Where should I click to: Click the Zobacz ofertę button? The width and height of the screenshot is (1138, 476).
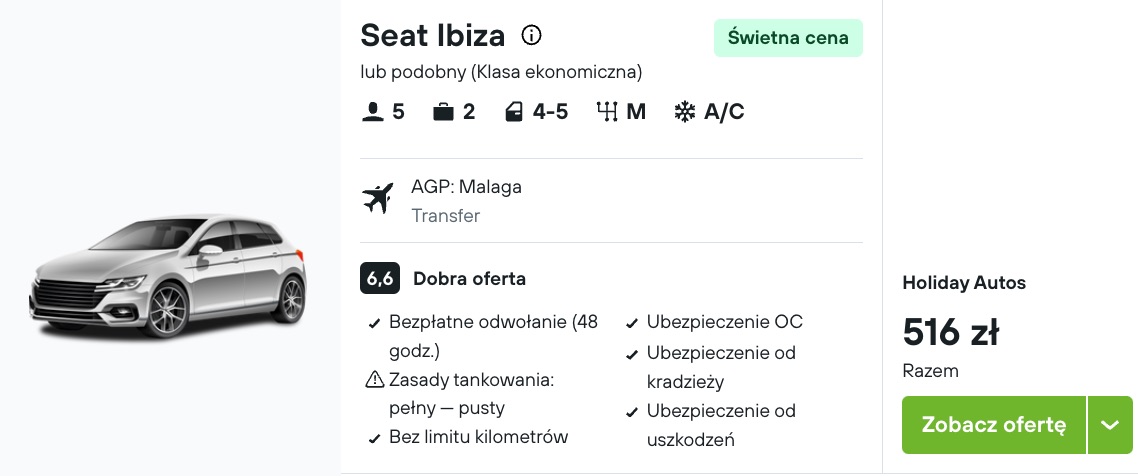(x=994, y=425)
